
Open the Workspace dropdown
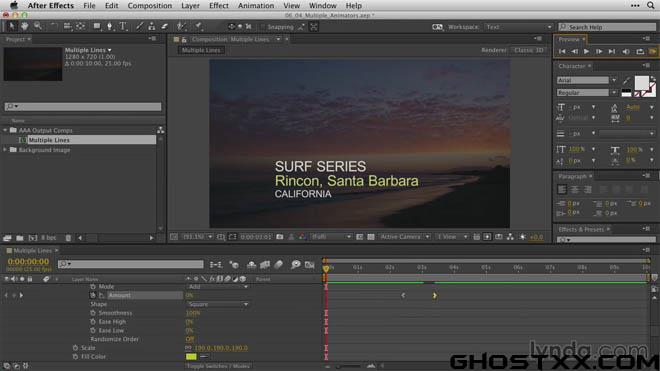click(519, 27)
